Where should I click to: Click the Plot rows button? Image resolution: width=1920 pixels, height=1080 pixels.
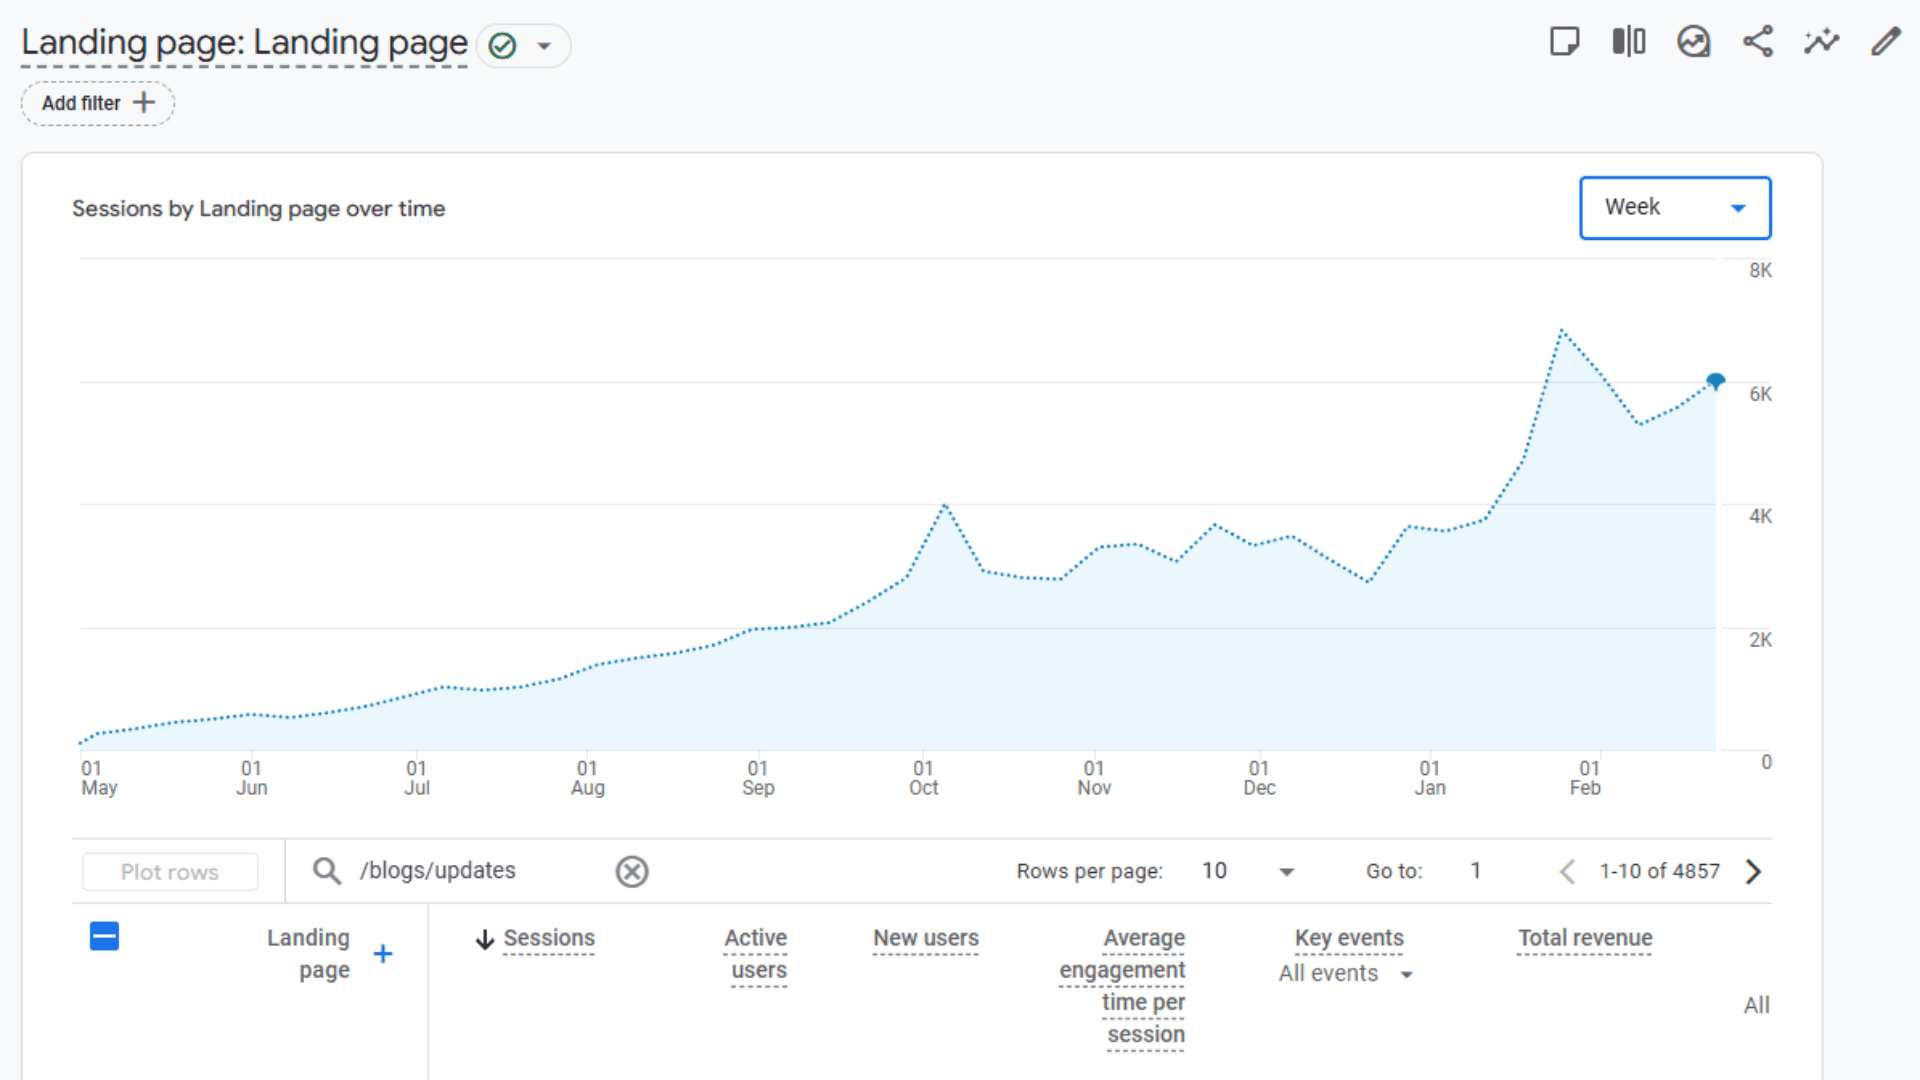(169, 871)
